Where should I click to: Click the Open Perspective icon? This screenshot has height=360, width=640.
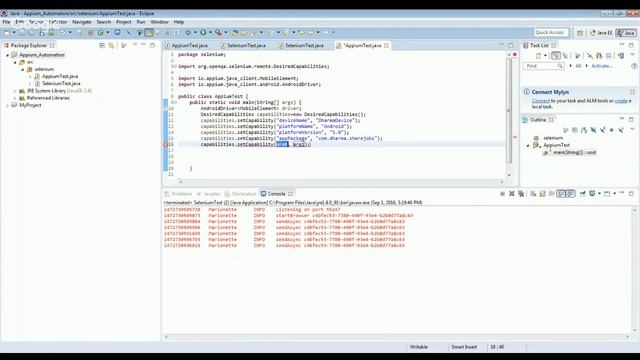[580, 32]
